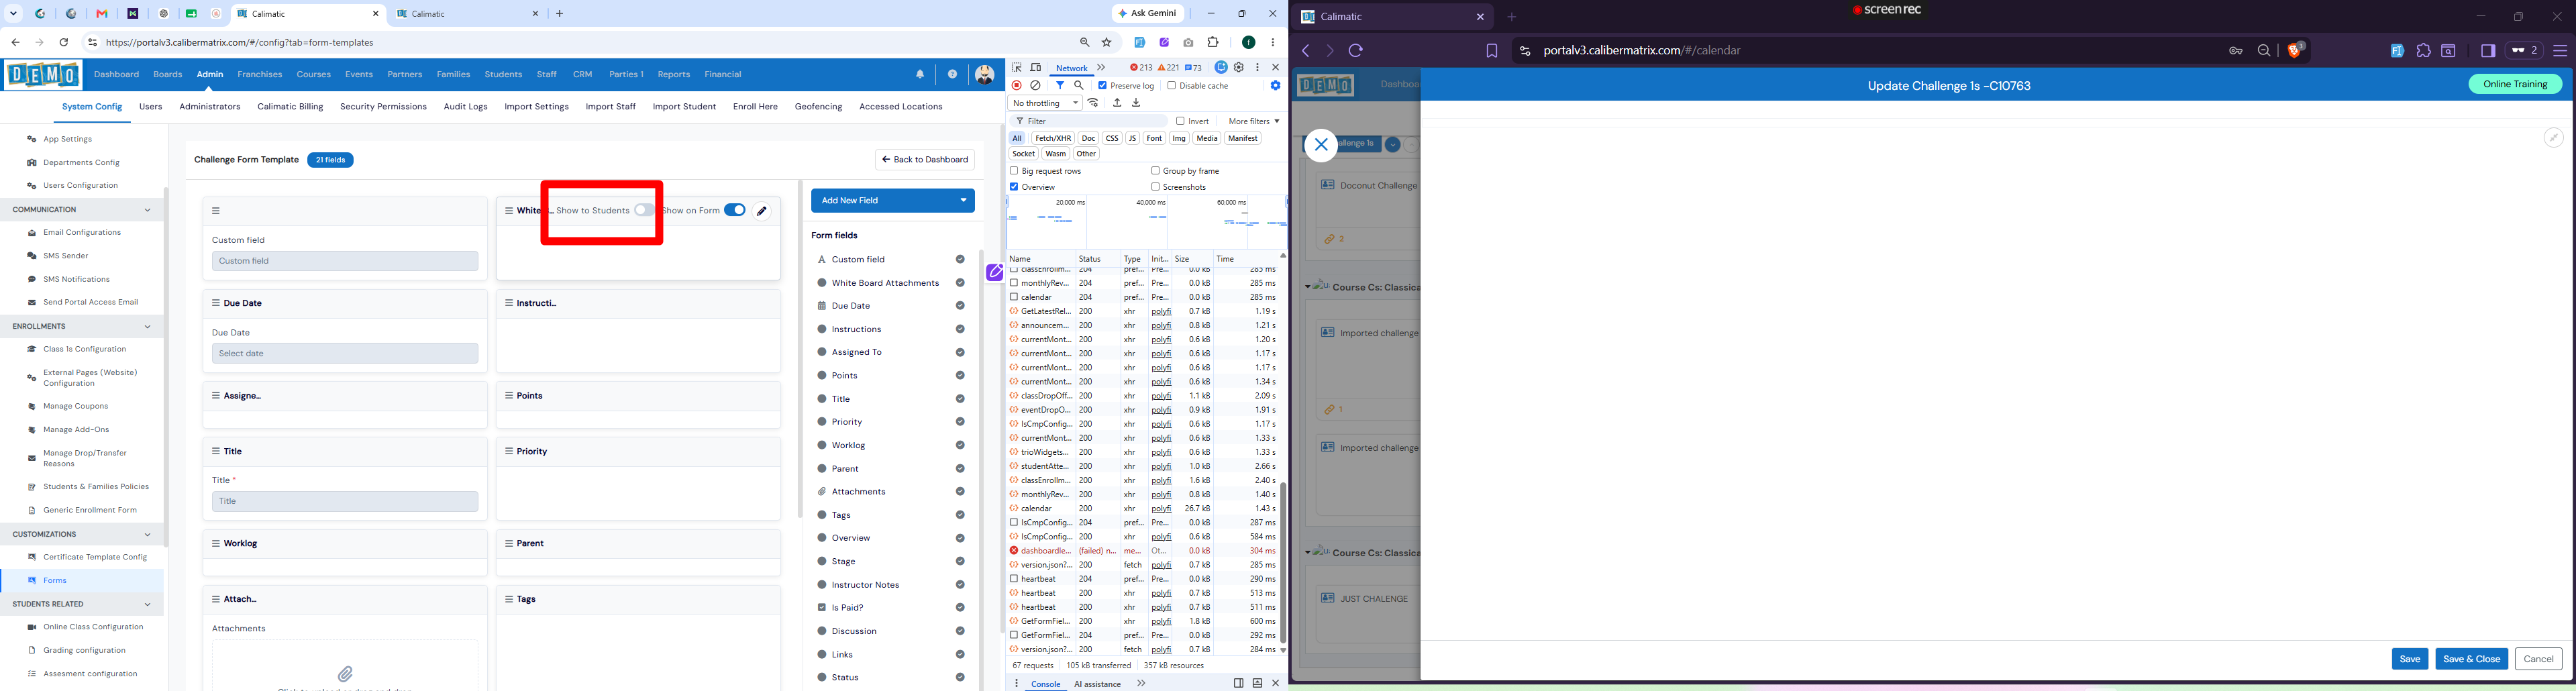2576x691 pixels.
Task: Clear the network log
Action: (1036, 86)
